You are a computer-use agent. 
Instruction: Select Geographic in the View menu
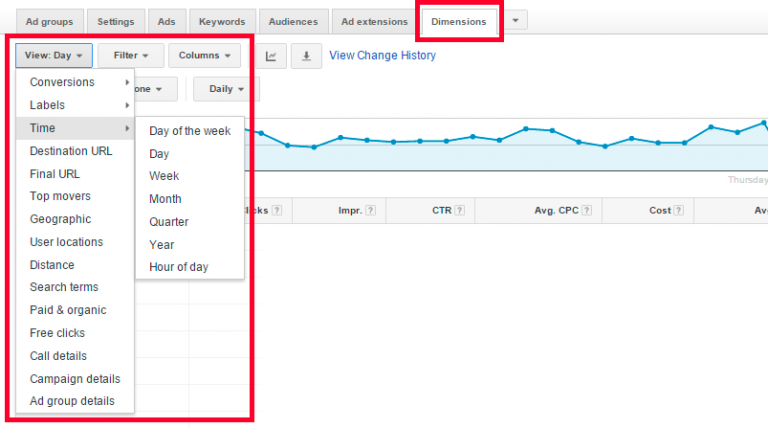60,219
